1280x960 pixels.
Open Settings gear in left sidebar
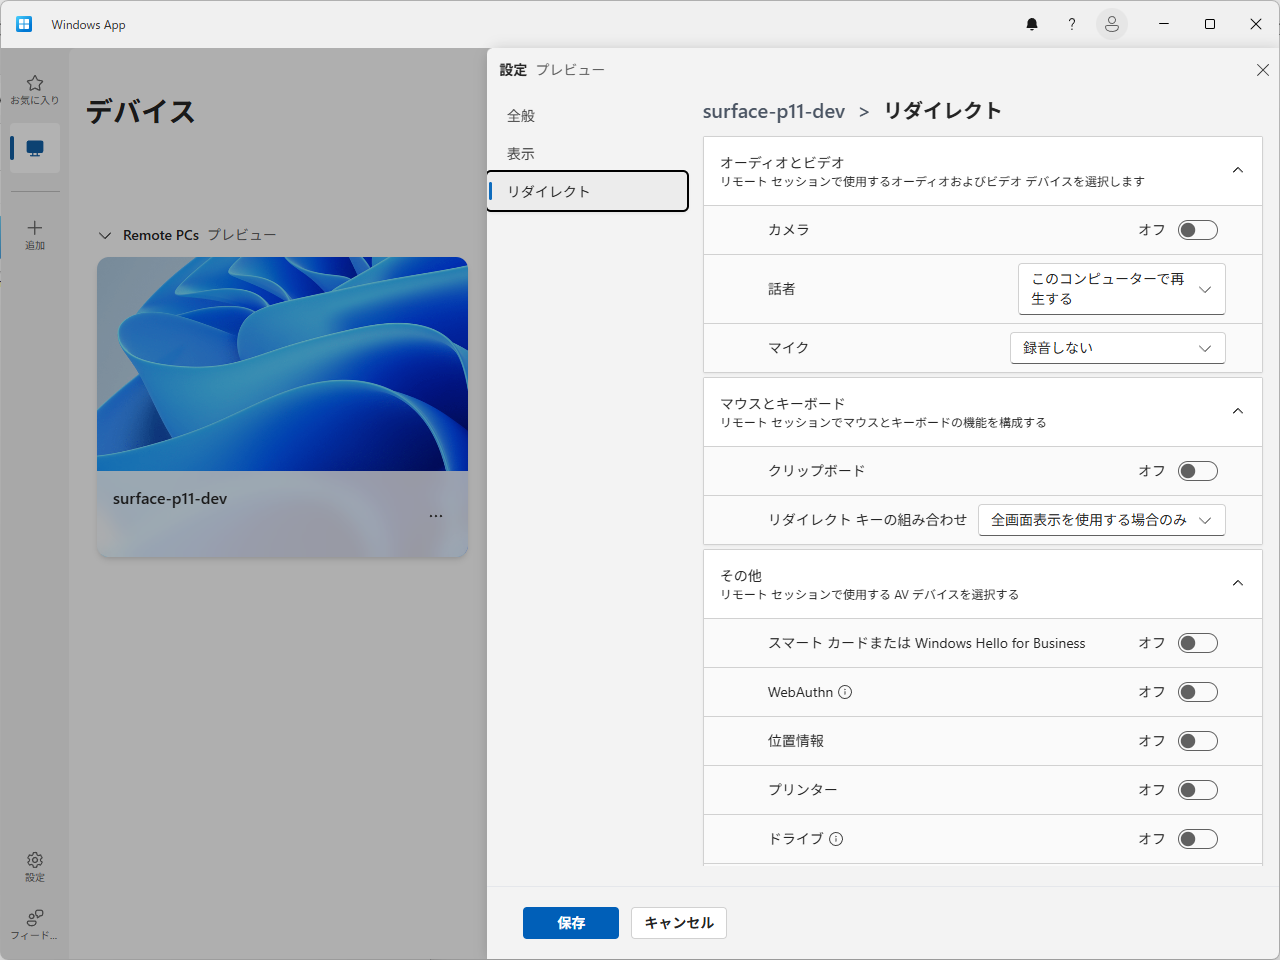coord(35,867)
